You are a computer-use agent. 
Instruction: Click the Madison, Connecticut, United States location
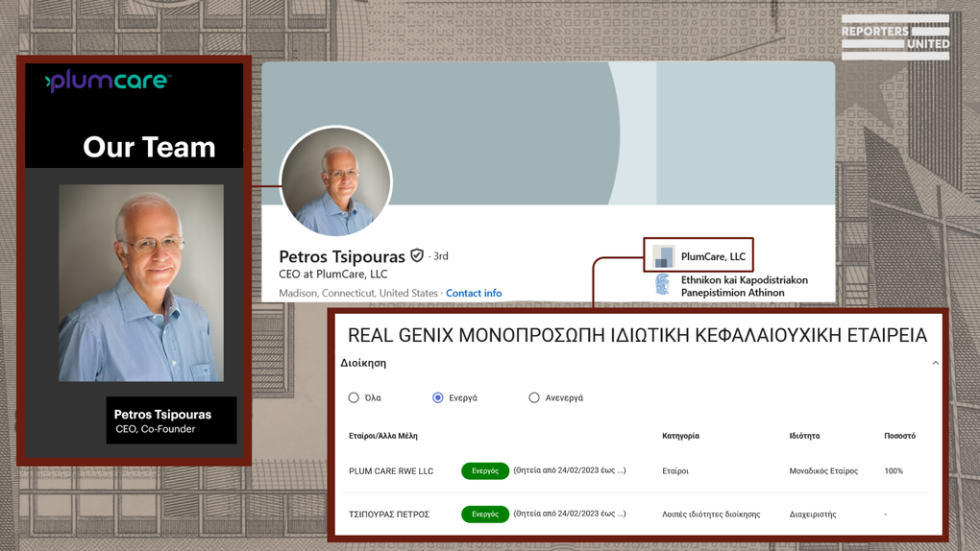358,293
